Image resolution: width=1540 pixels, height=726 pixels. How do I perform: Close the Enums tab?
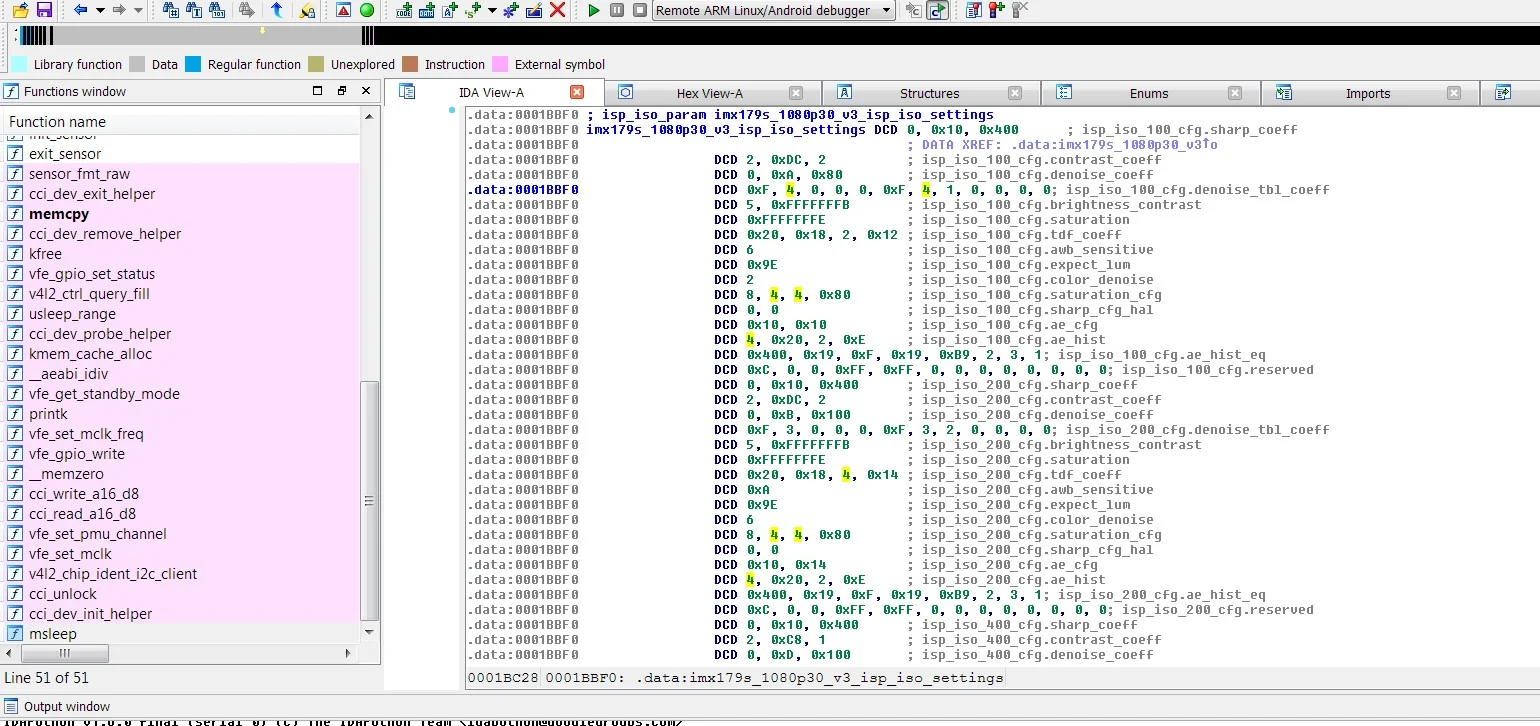point(1235,93)
